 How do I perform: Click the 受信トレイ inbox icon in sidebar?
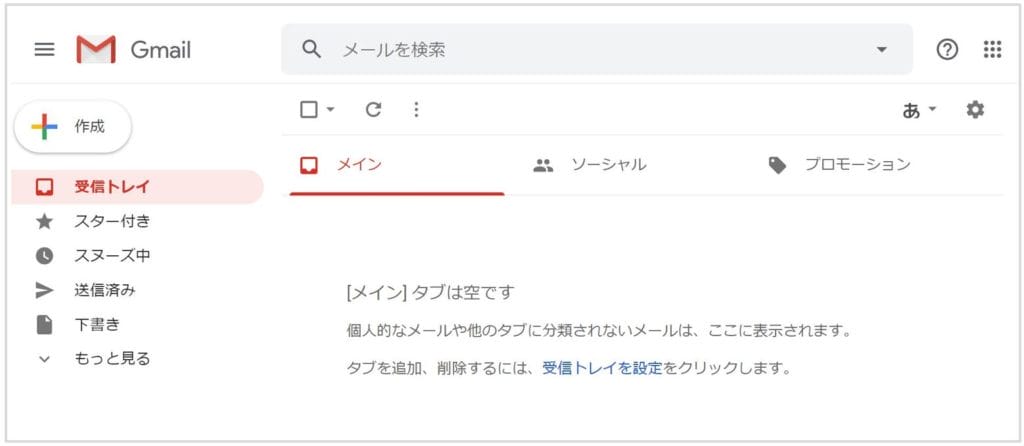44,187
